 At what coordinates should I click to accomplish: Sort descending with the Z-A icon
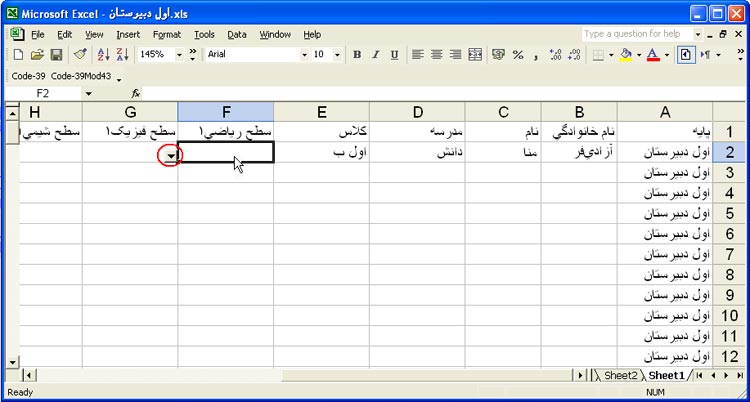coord(123,54)
